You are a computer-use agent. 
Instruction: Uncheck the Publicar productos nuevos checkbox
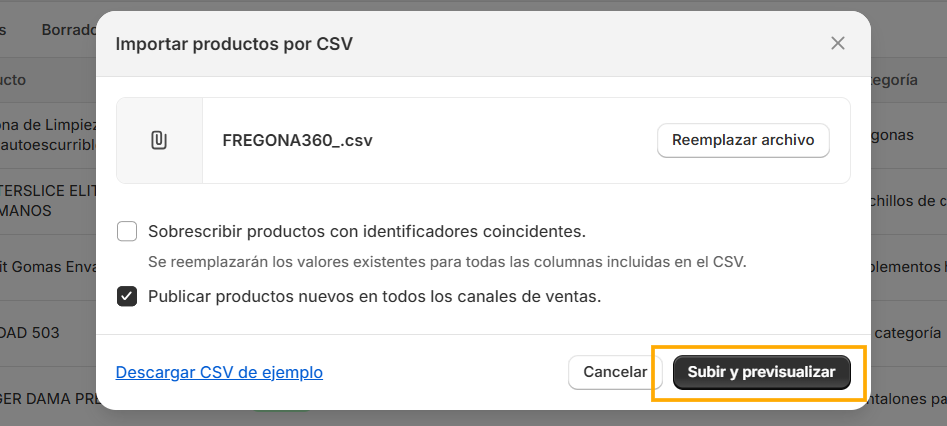pos(127,297)
